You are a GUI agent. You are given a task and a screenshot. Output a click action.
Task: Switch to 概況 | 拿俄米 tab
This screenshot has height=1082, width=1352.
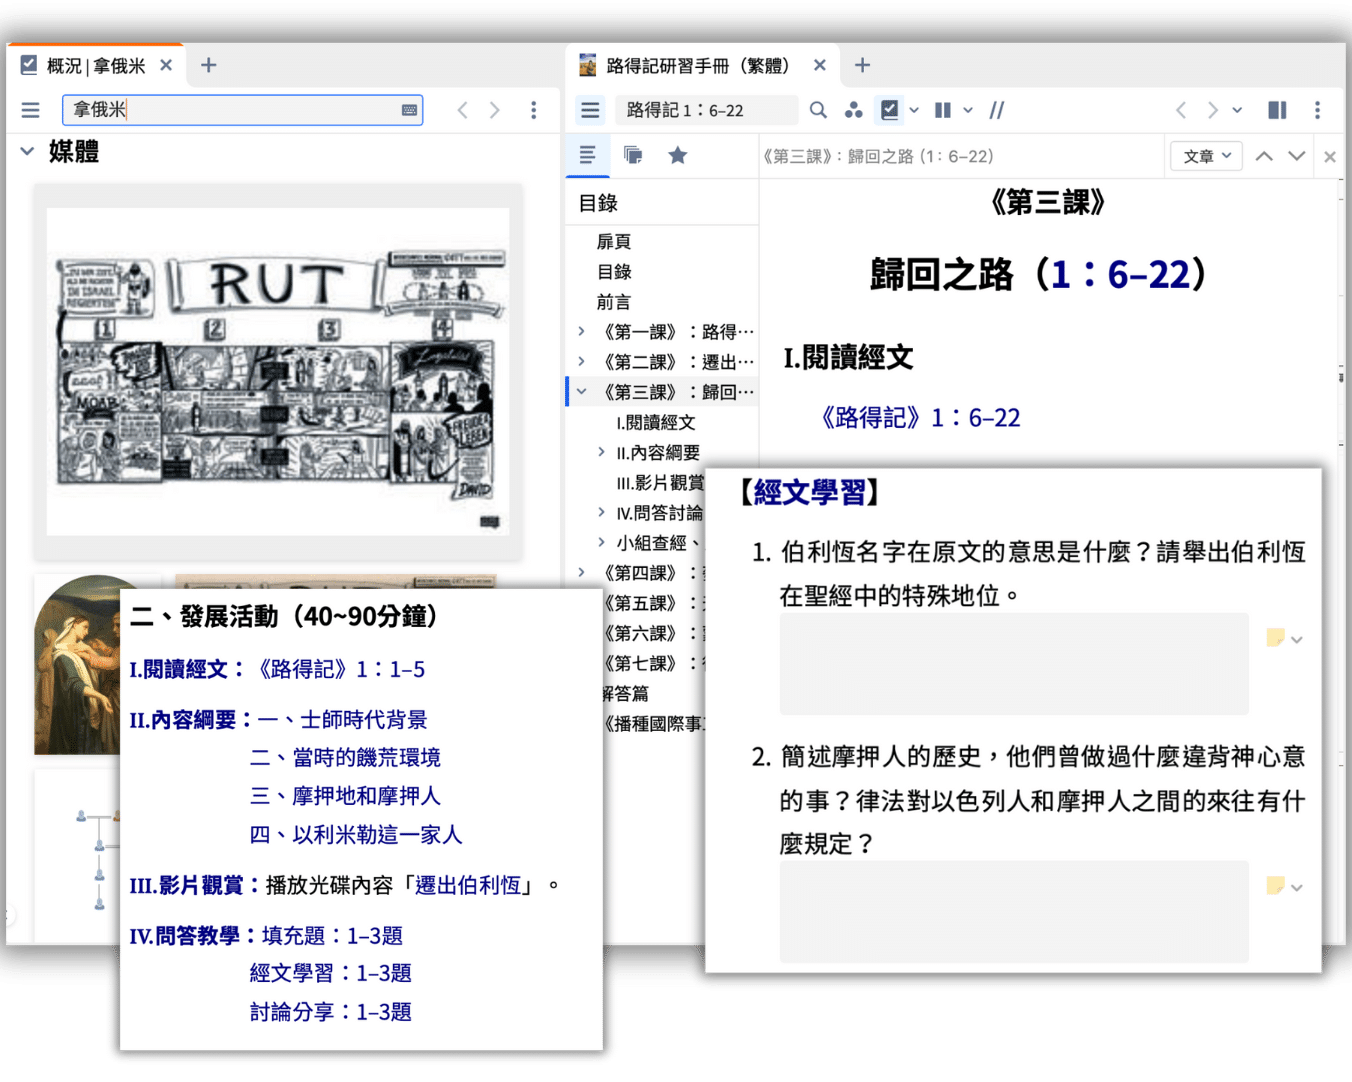(96, 66)
